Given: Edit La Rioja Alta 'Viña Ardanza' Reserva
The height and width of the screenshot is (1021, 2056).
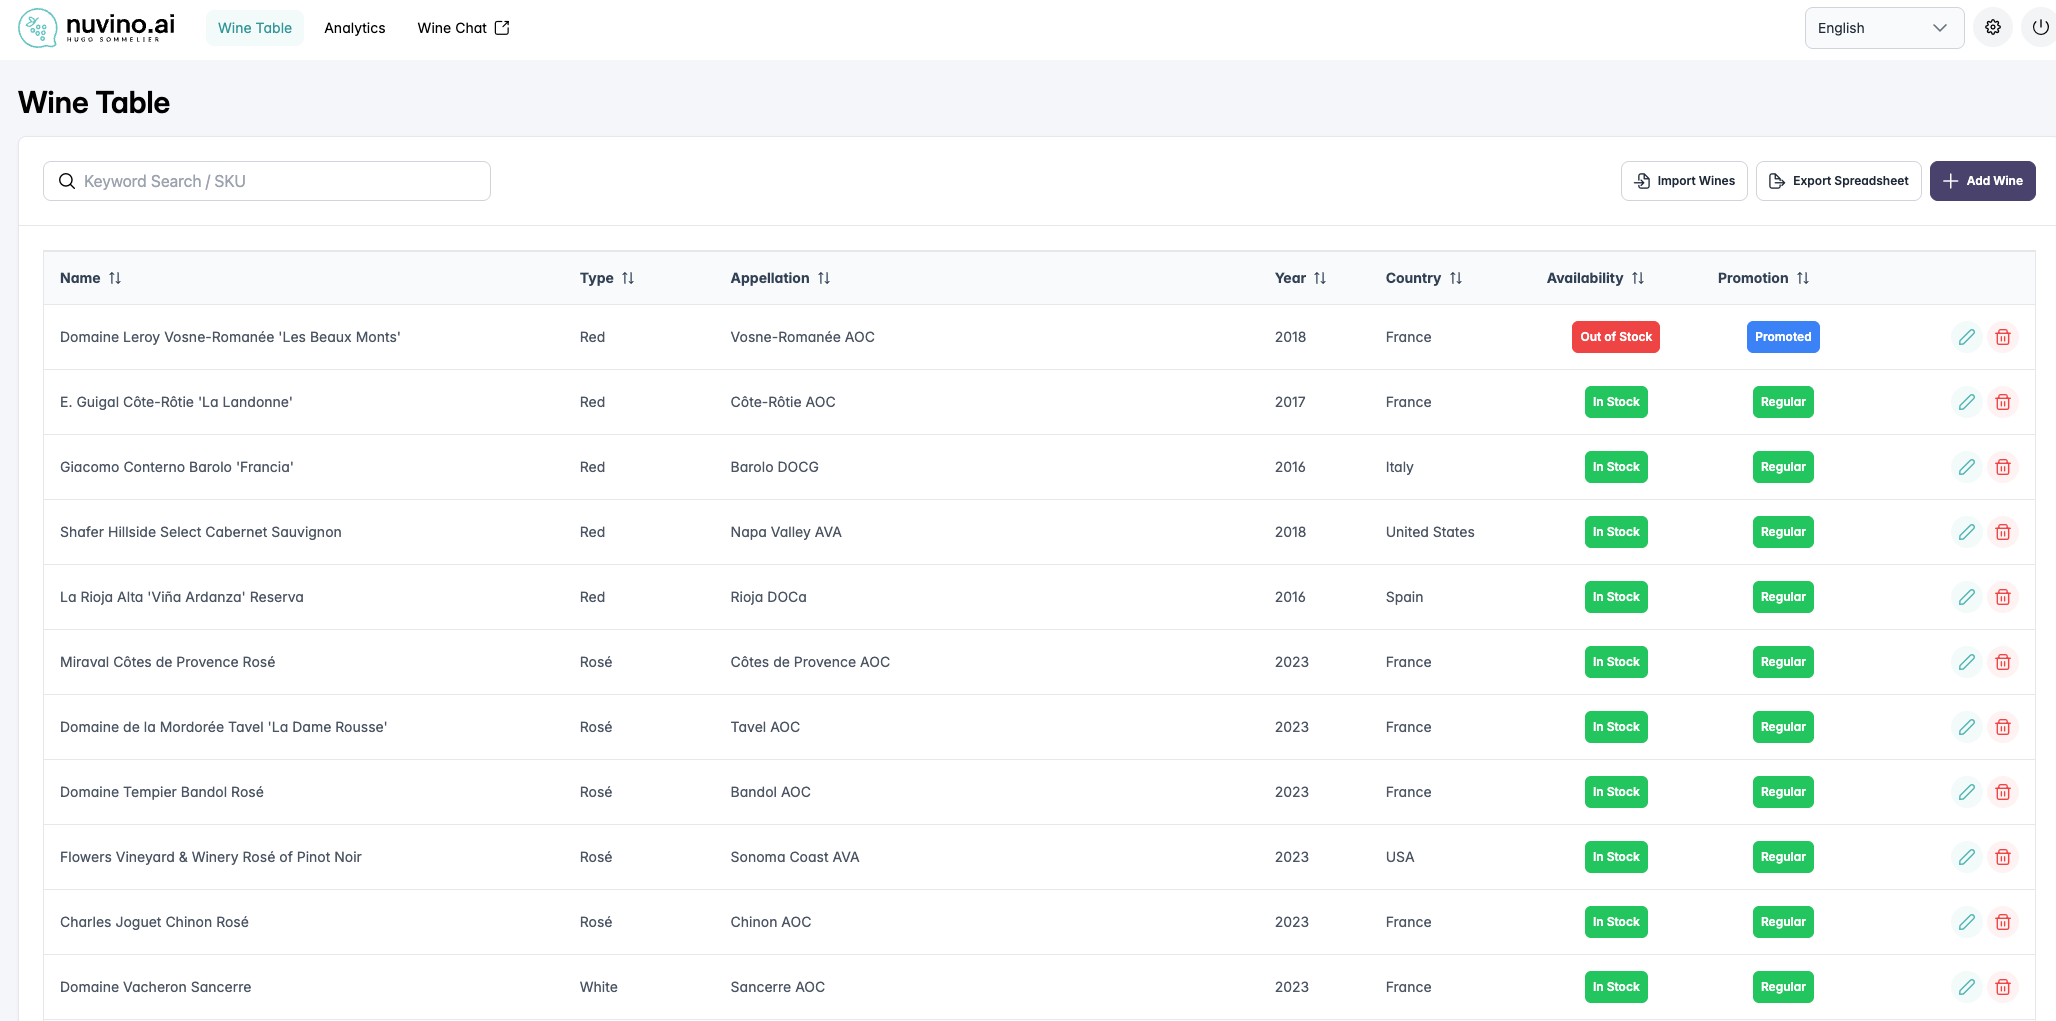Looking at the screenshot, I should coord(1966,597).
